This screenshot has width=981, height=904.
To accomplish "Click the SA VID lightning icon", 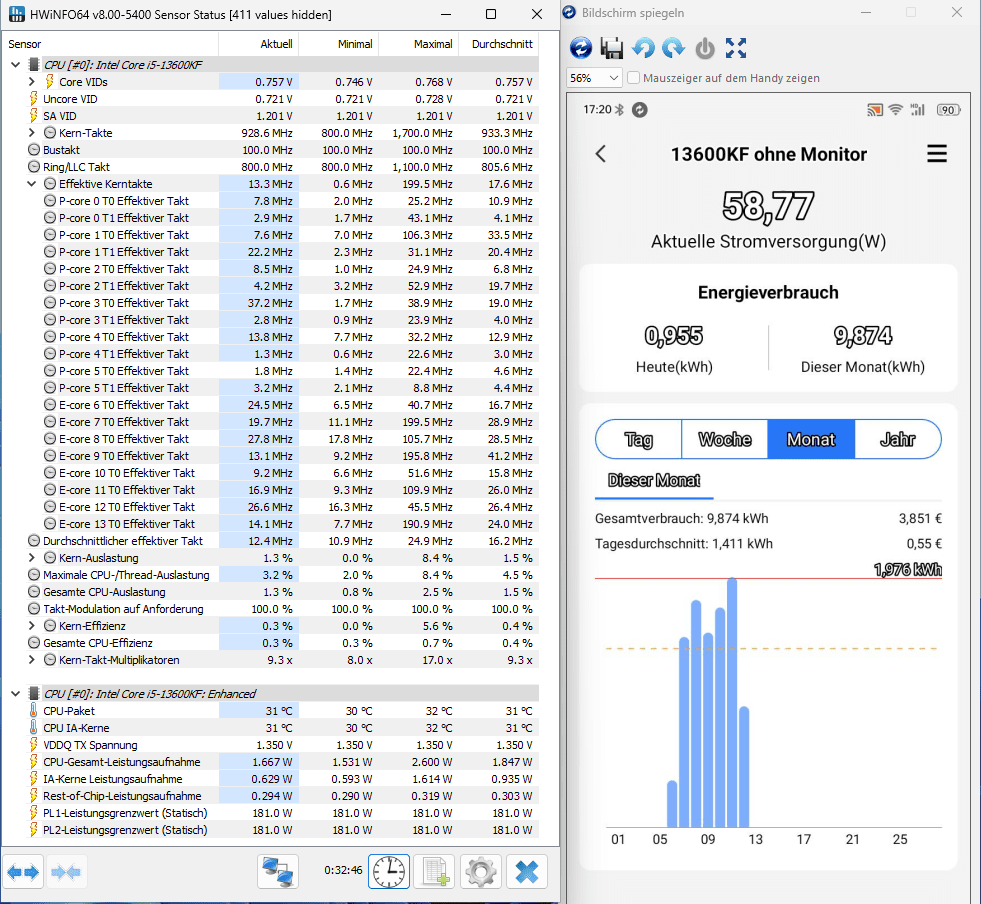I will [34, 116].
